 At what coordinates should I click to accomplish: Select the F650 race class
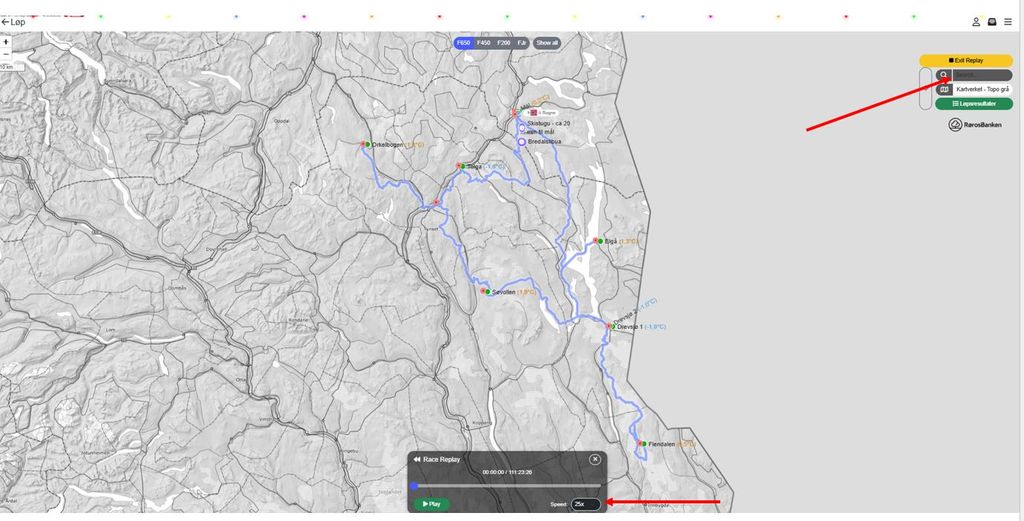(464, 43)
